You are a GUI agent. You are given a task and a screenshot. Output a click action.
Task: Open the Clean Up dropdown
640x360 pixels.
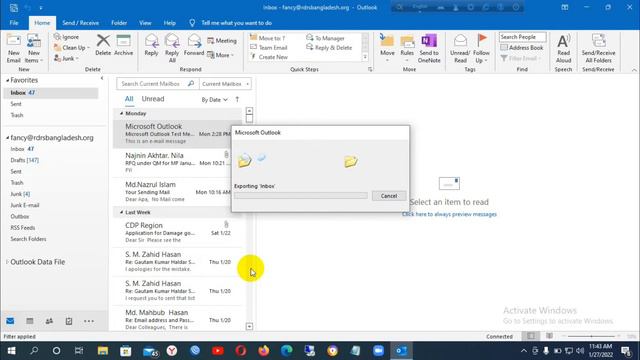click(x=72, y=48)
